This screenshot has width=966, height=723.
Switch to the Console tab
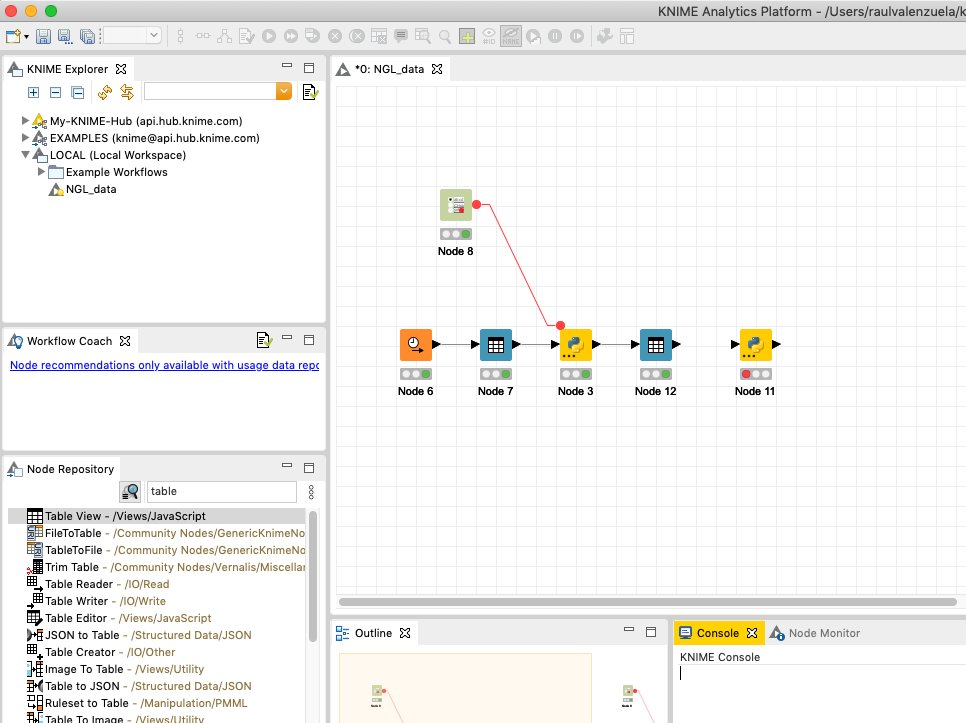click(718, 633)
